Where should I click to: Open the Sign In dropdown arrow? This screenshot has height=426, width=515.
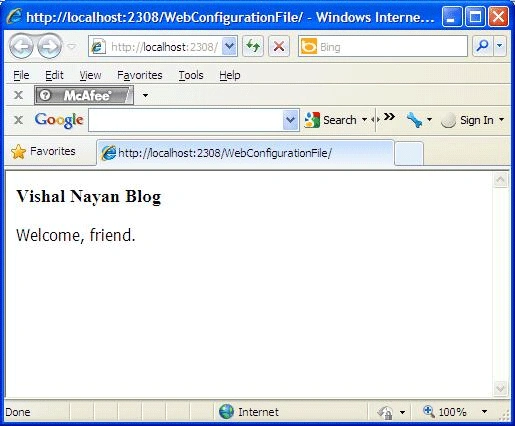click(501, 119)
